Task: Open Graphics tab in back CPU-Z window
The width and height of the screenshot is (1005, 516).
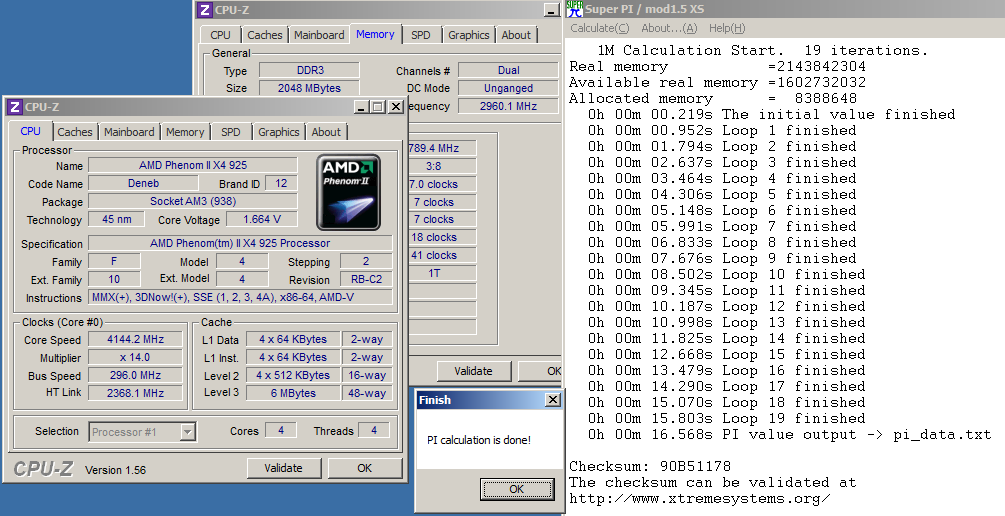Action: tap(469, 35)
